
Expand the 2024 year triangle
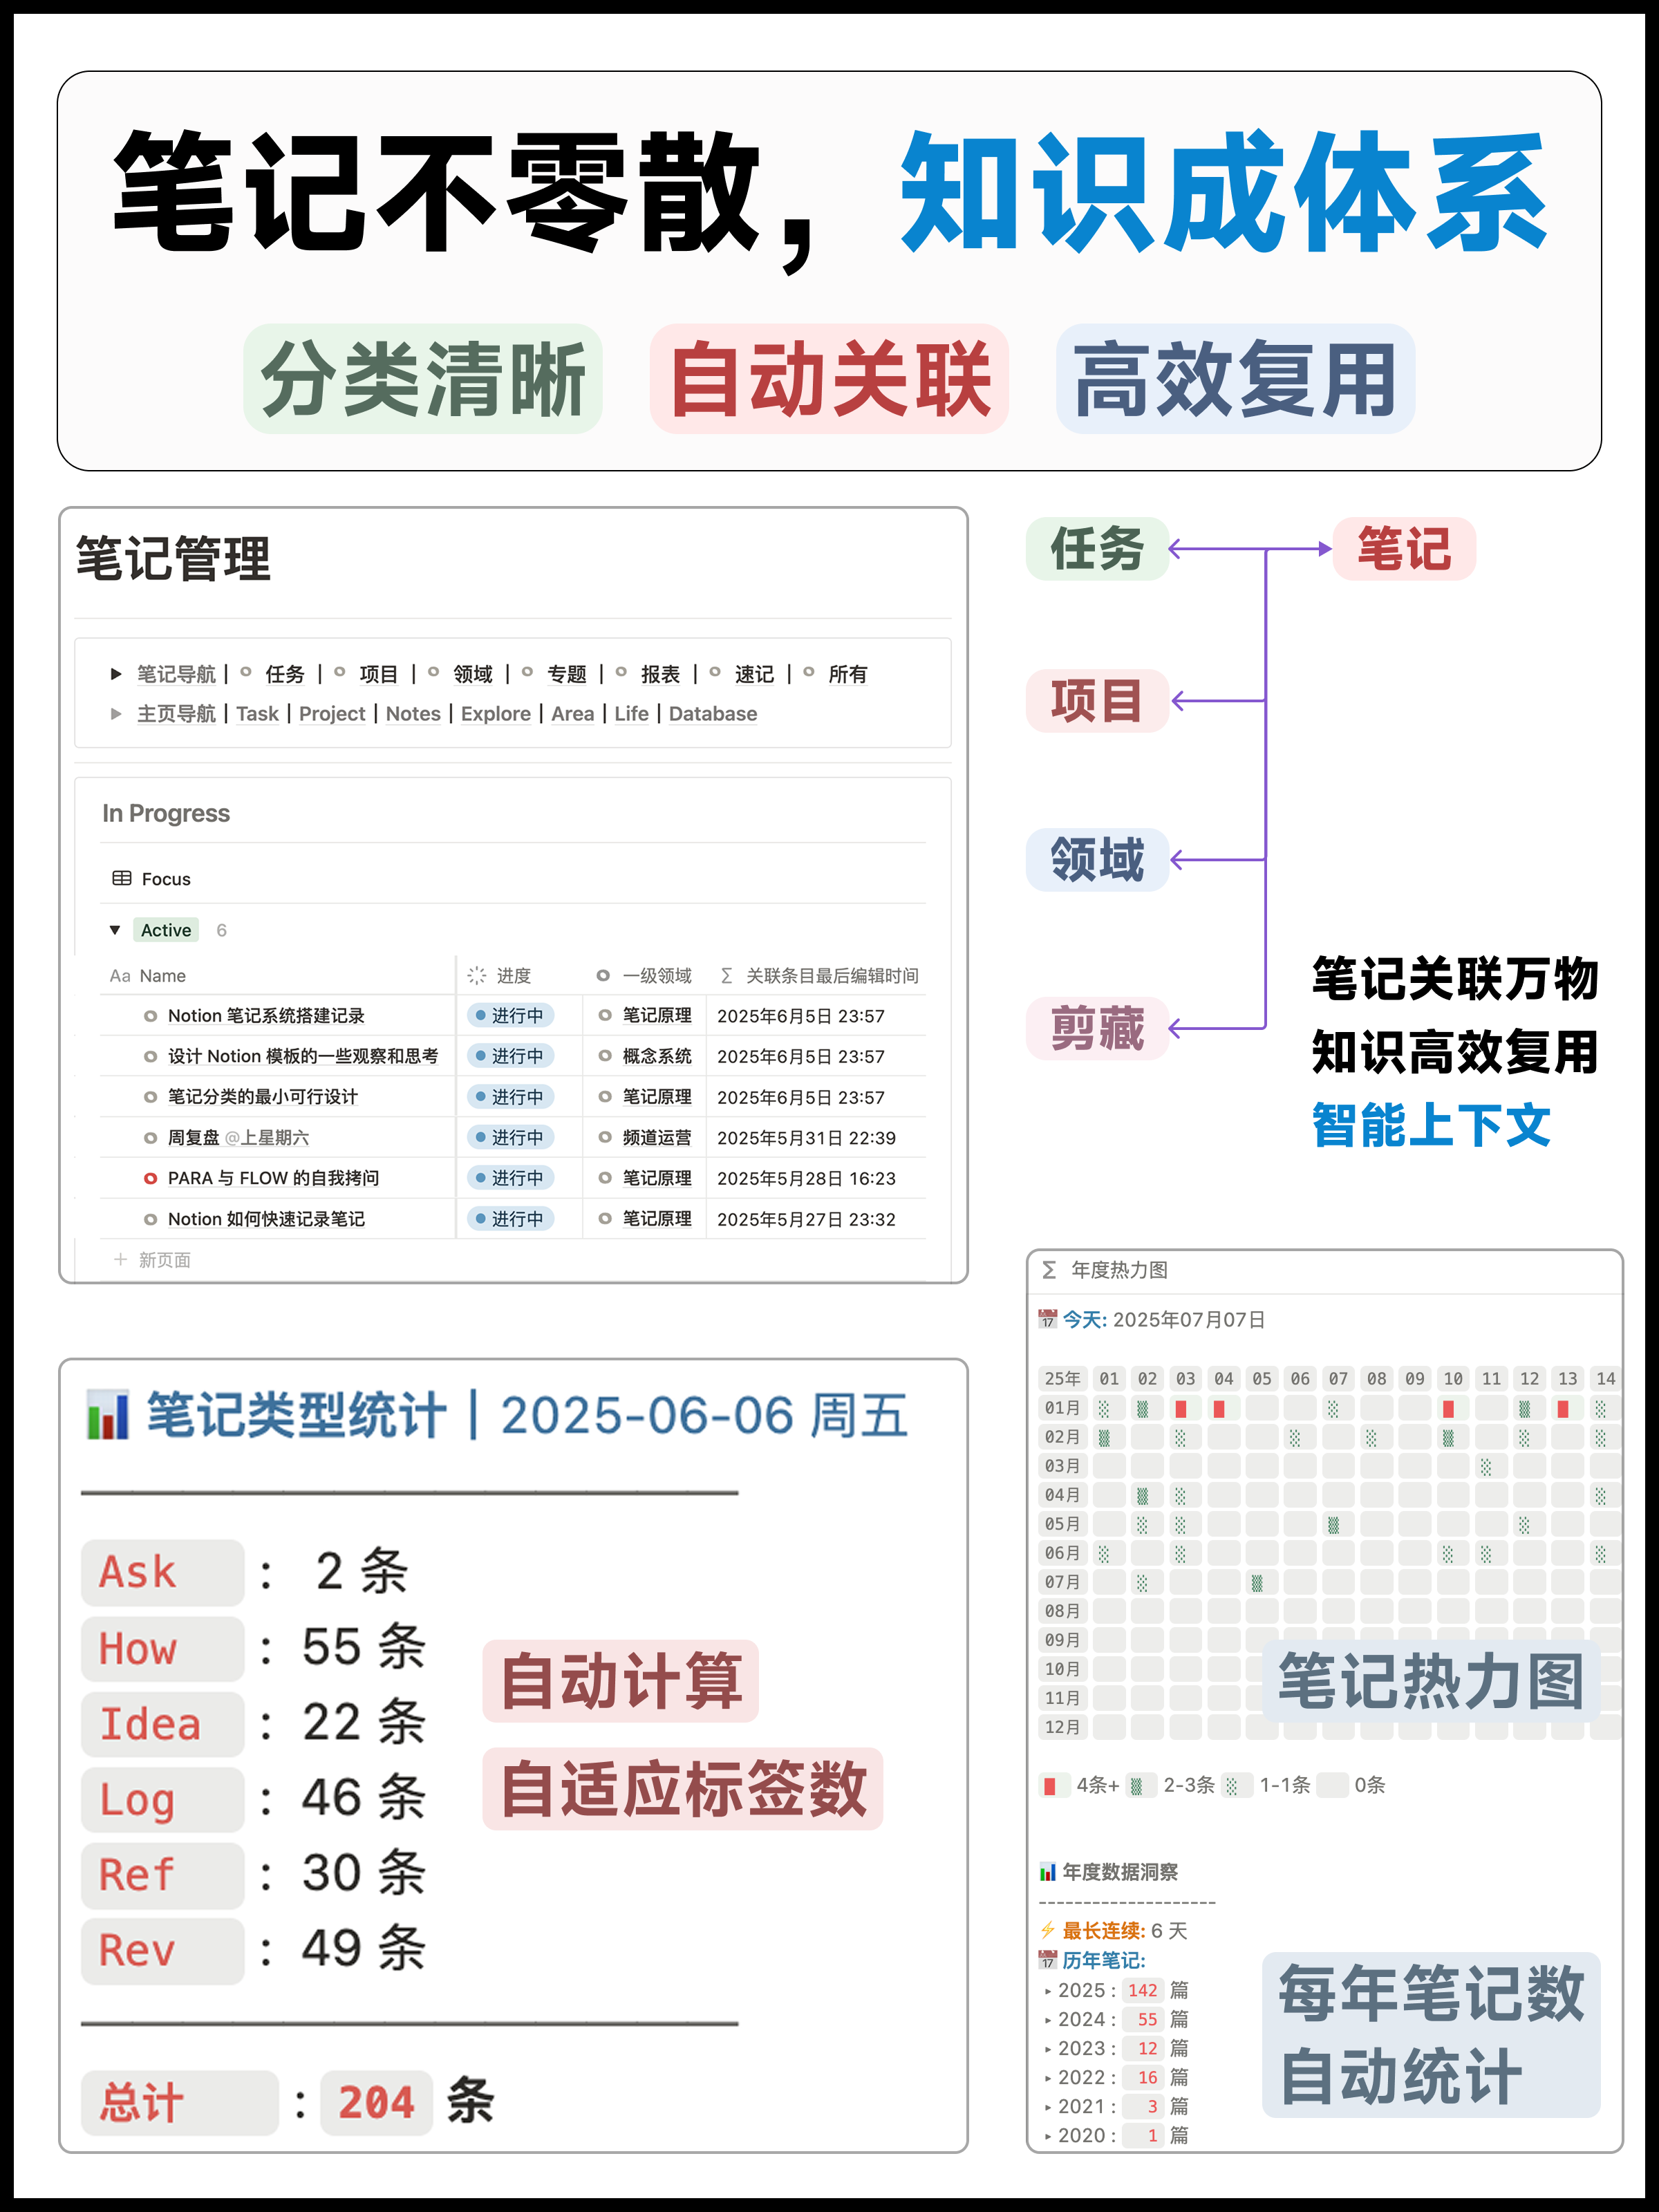(1048, 2021)
